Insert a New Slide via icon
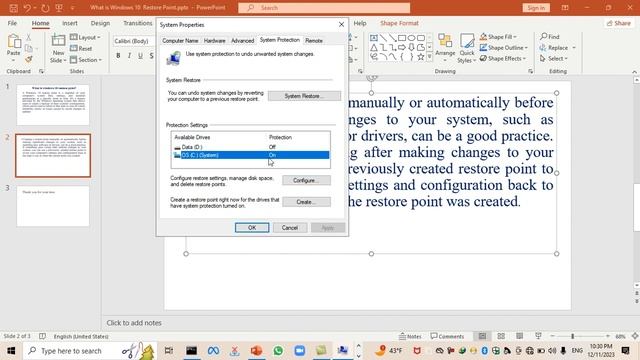 58,40
